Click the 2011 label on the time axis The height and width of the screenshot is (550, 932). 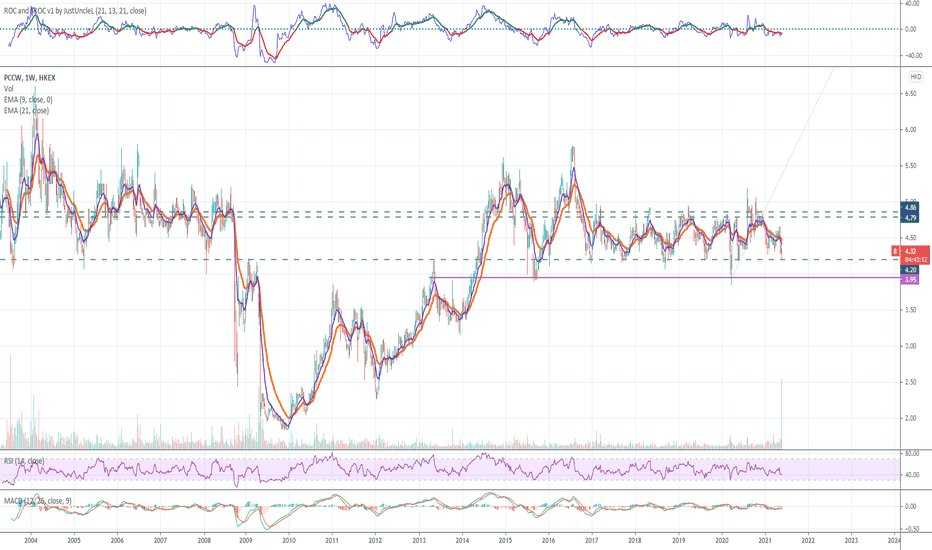coord(332,540)
